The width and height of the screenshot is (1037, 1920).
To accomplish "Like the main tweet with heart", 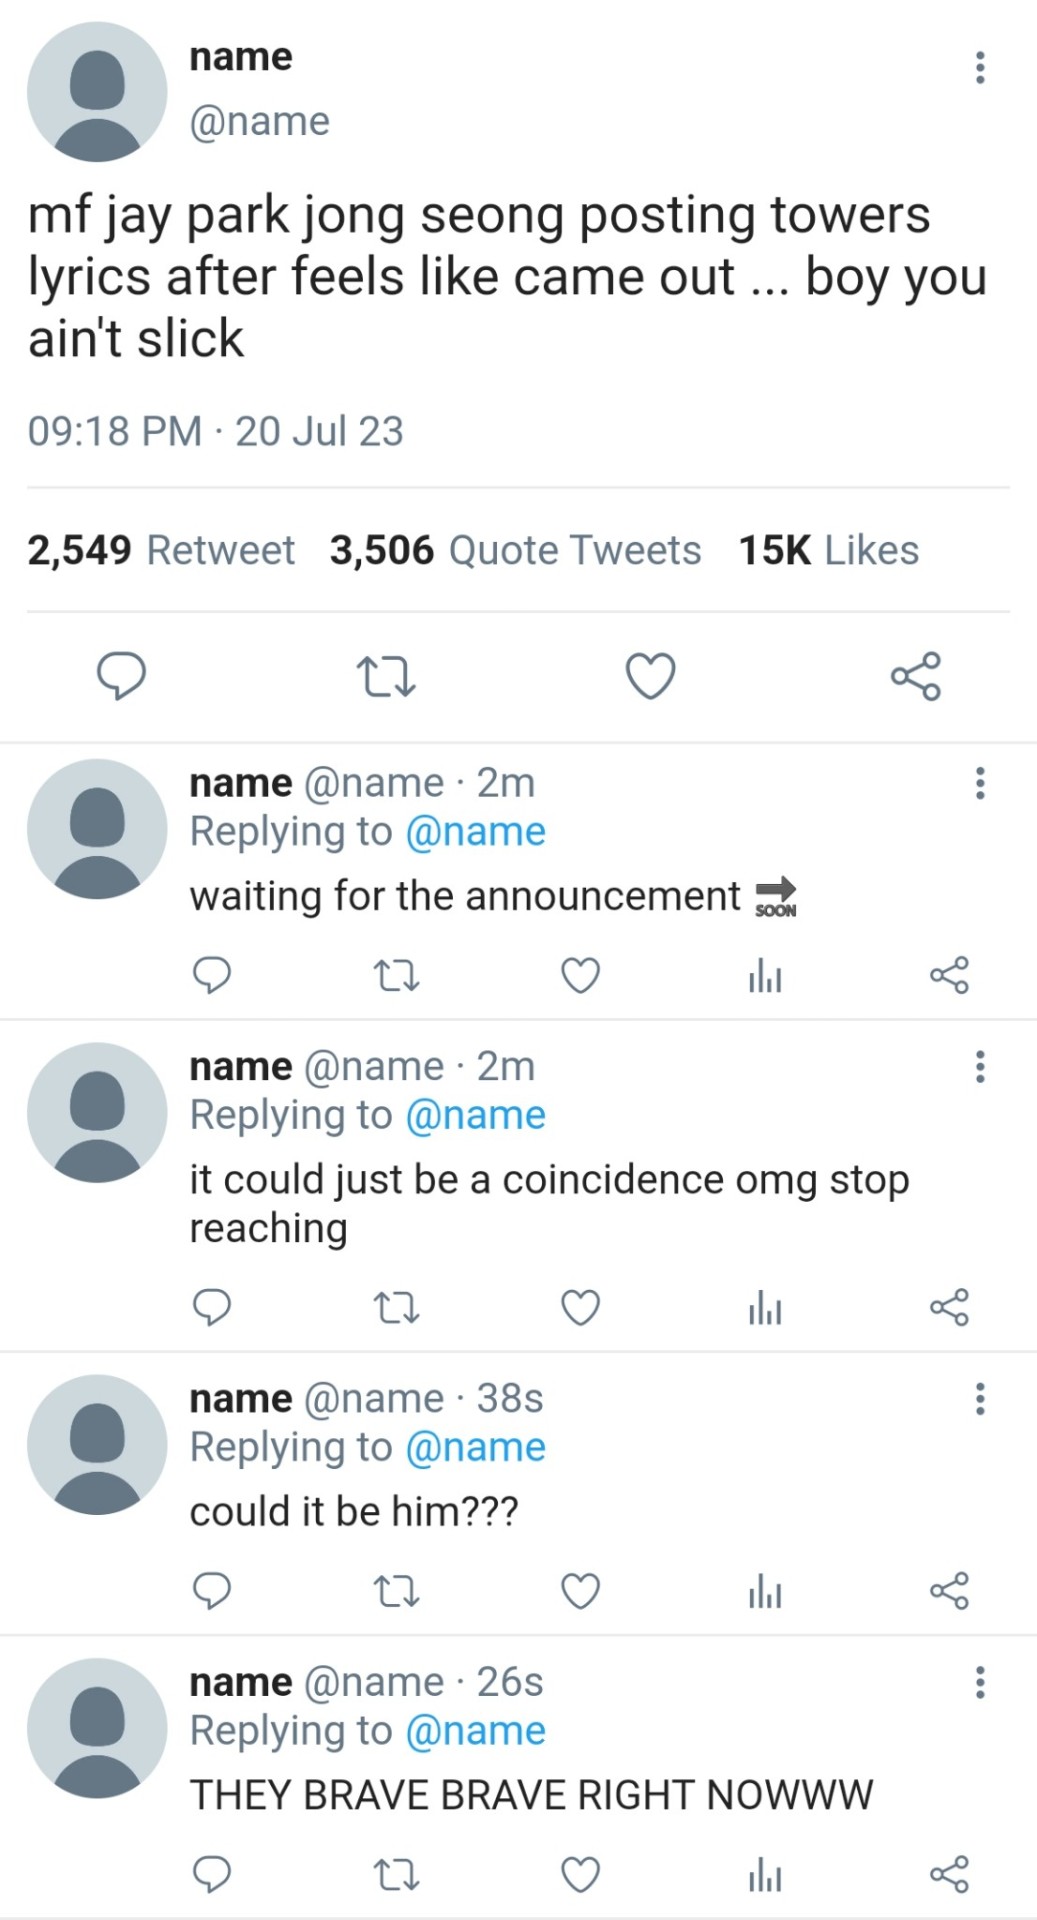I will tap(650, 676).
